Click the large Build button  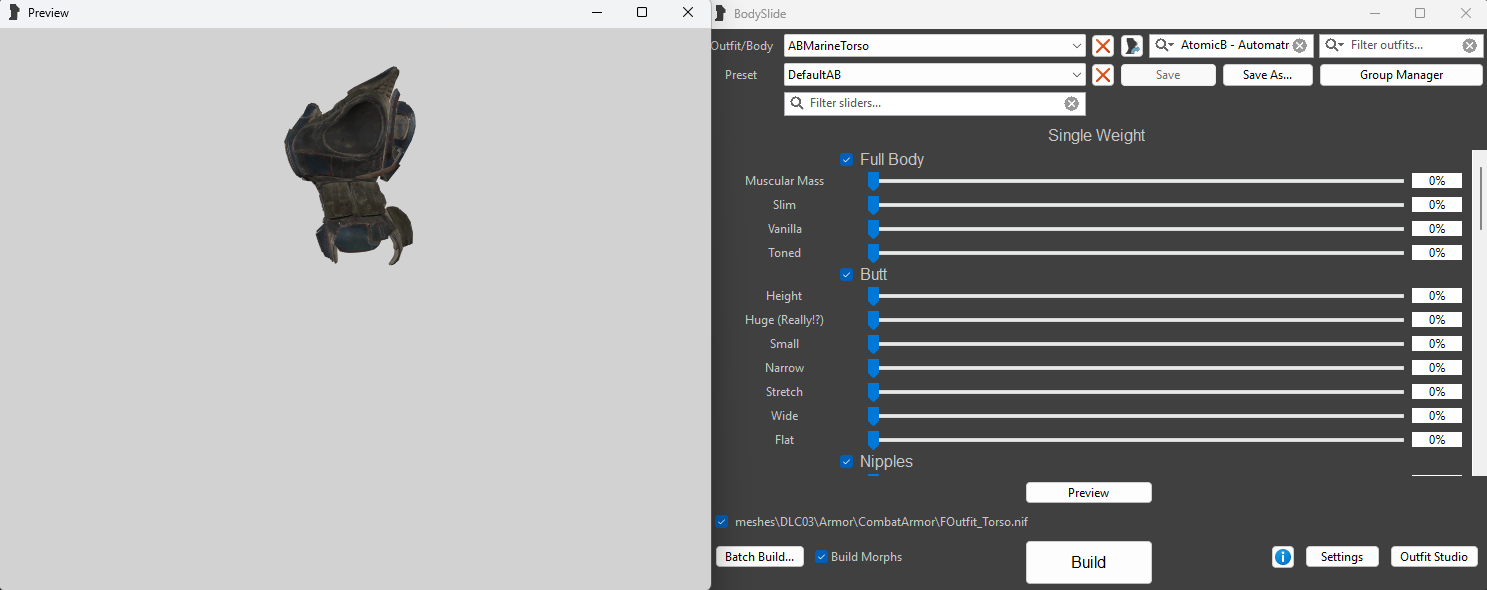point(1088,562)
